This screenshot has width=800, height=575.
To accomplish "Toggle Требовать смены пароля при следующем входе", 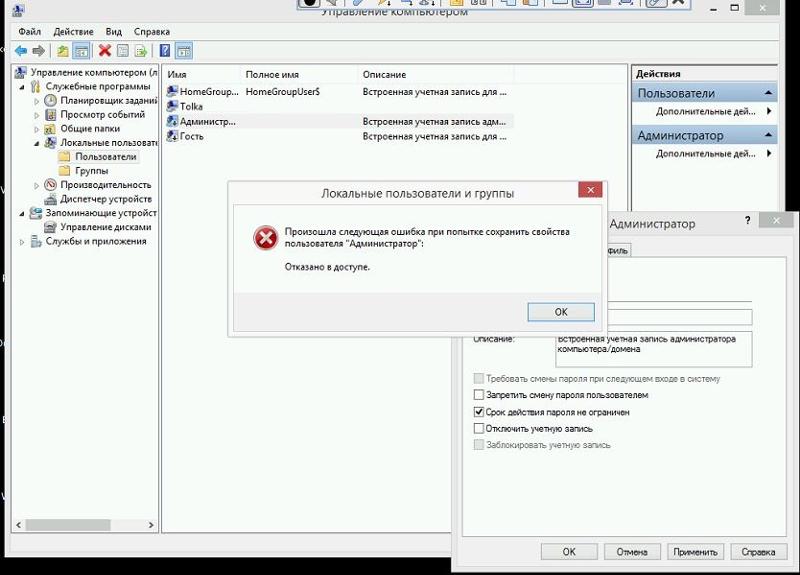I will click(479, 379).
